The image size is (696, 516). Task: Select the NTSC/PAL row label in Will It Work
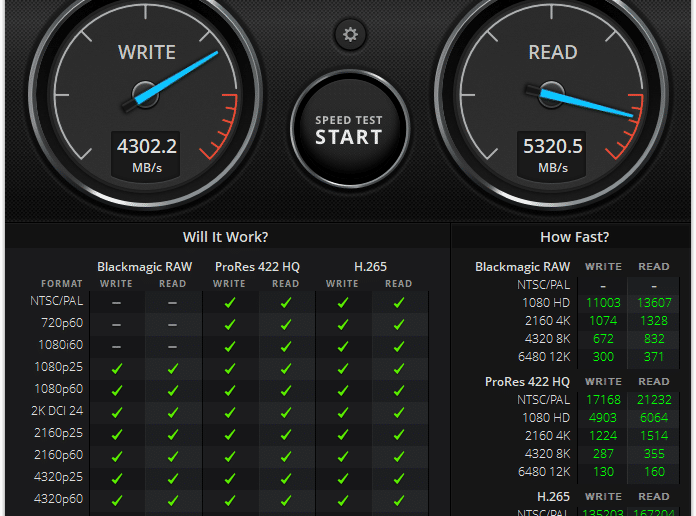tap(57, 301)
